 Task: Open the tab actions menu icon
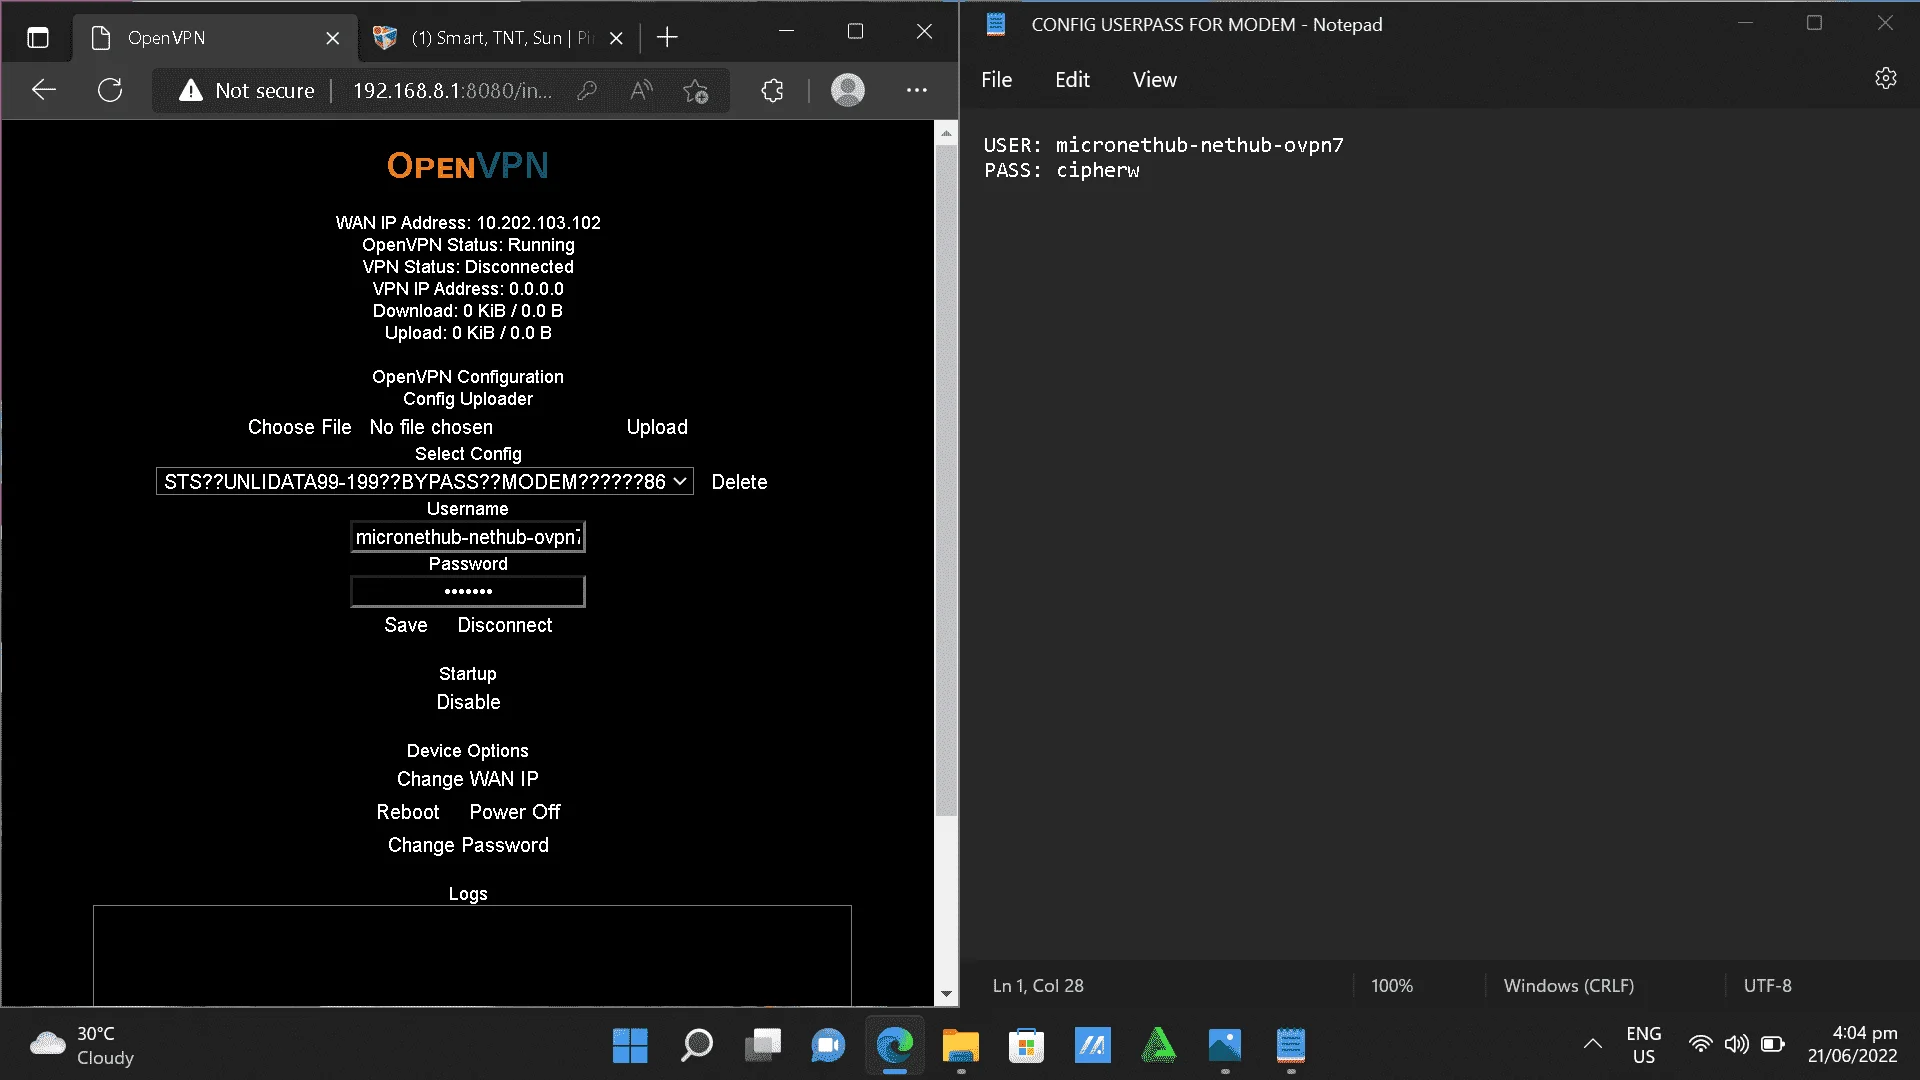[38, 38]
